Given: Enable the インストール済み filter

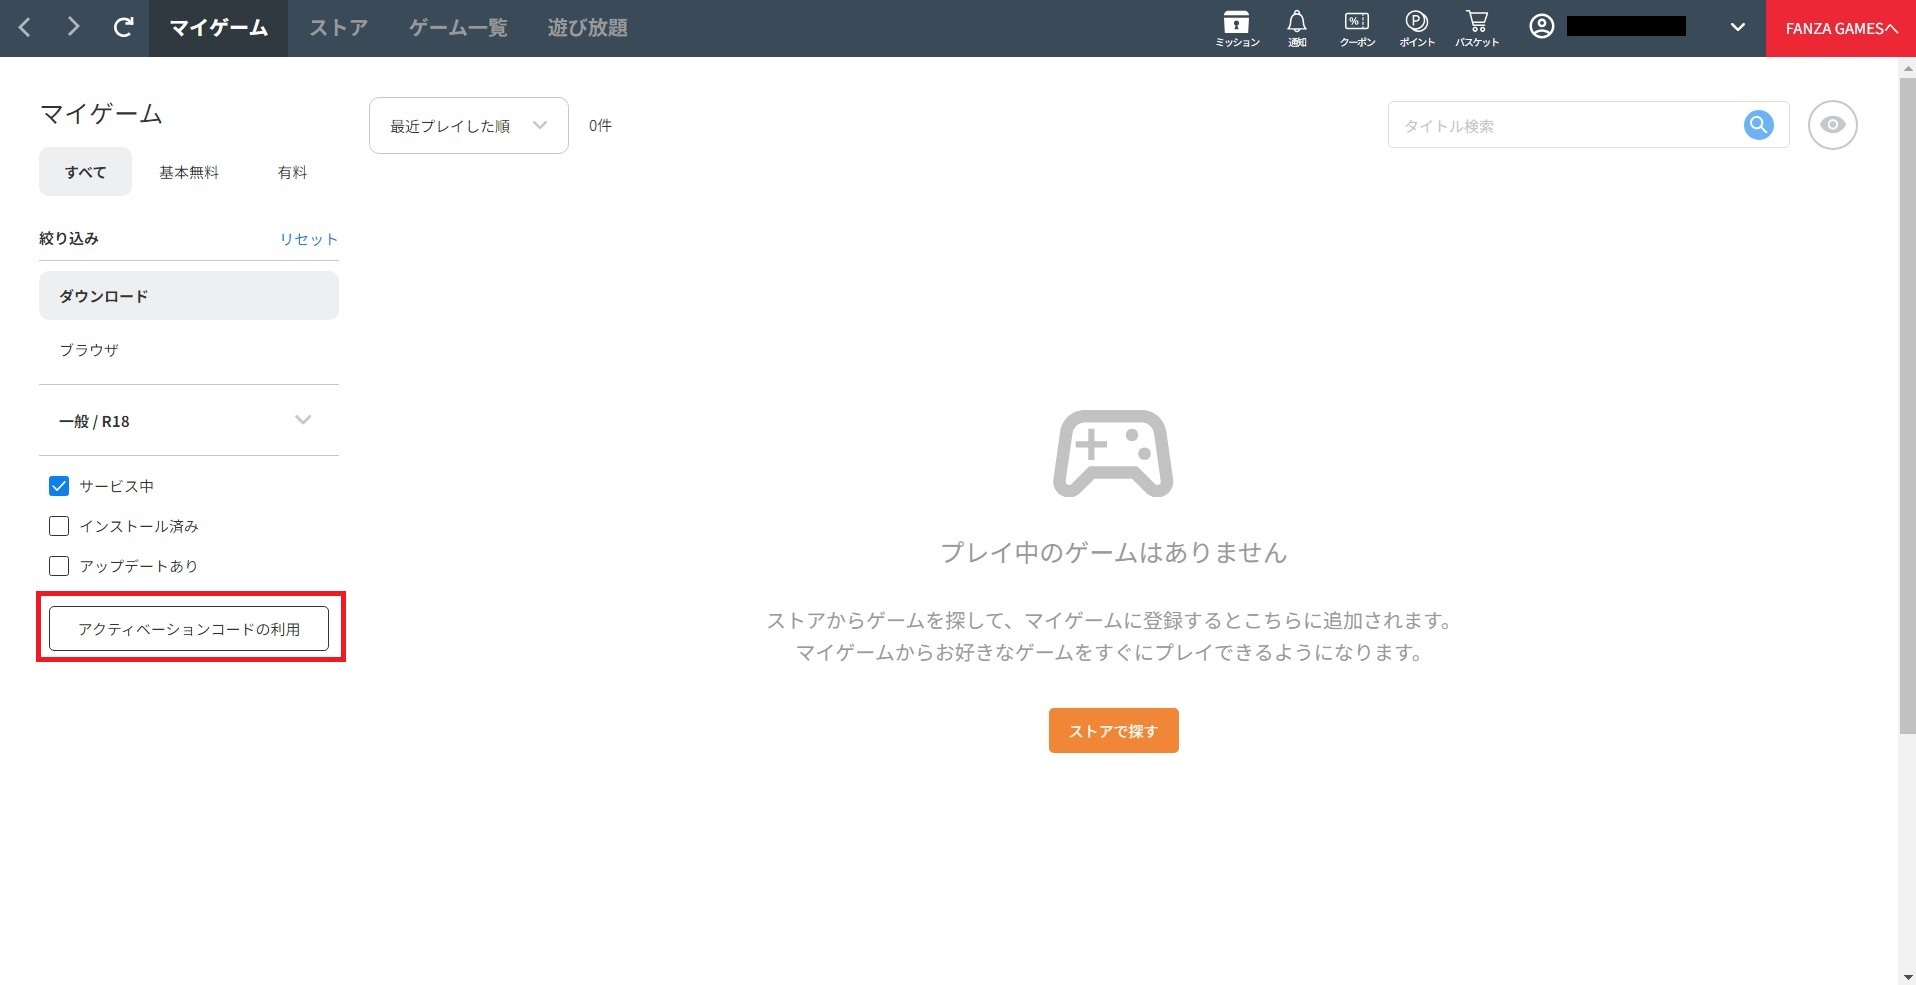Looking at the screenshot, I should pos(59,526).
